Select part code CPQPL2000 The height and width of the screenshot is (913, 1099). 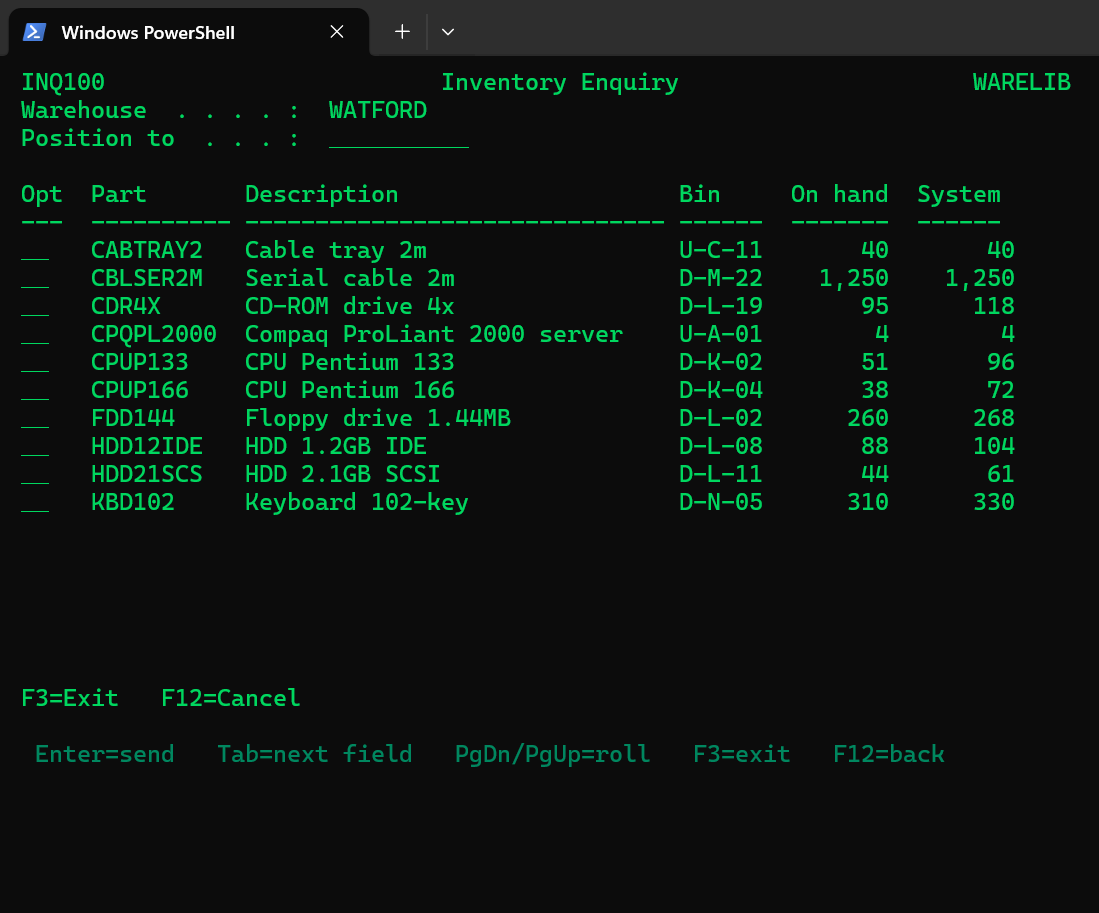click(153, 334)
